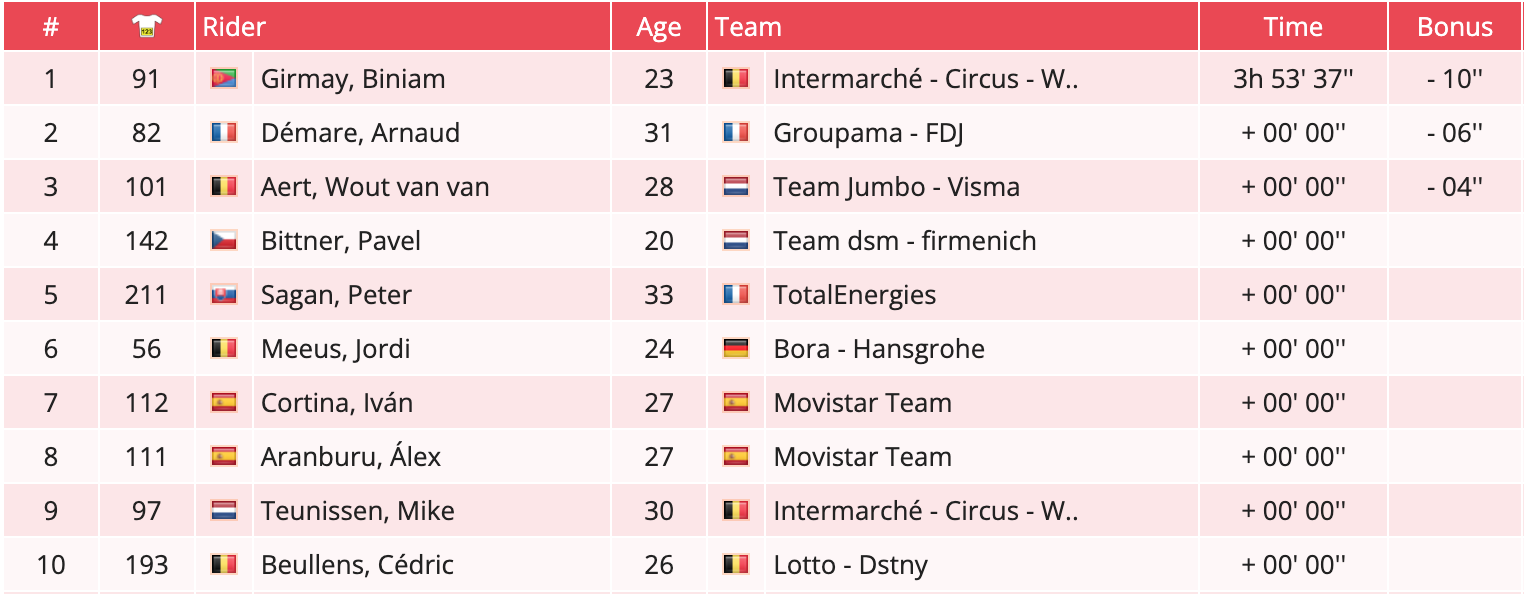Click Czech flag beside Bittner, Pavel
1524x594 pixels.
coord(223,240)
